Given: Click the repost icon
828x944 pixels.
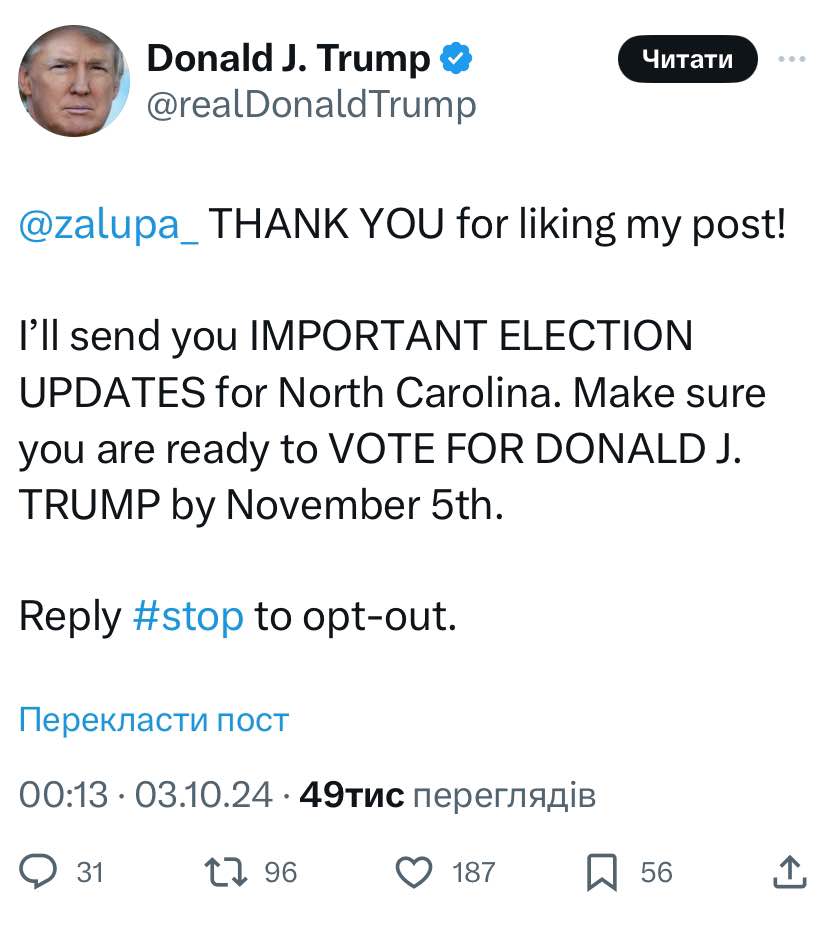Looking at the screenshot, I should coord(224,871).
